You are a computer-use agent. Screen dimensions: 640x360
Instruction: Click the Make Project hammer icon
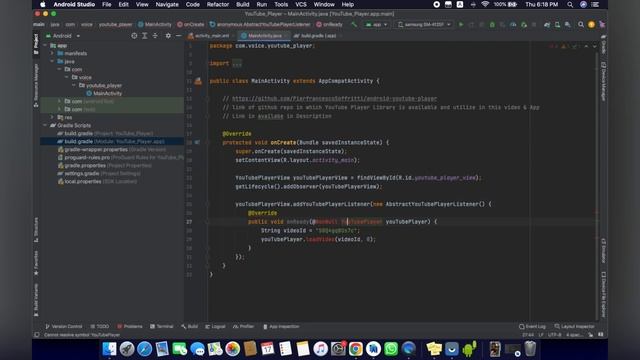[354, 24]
